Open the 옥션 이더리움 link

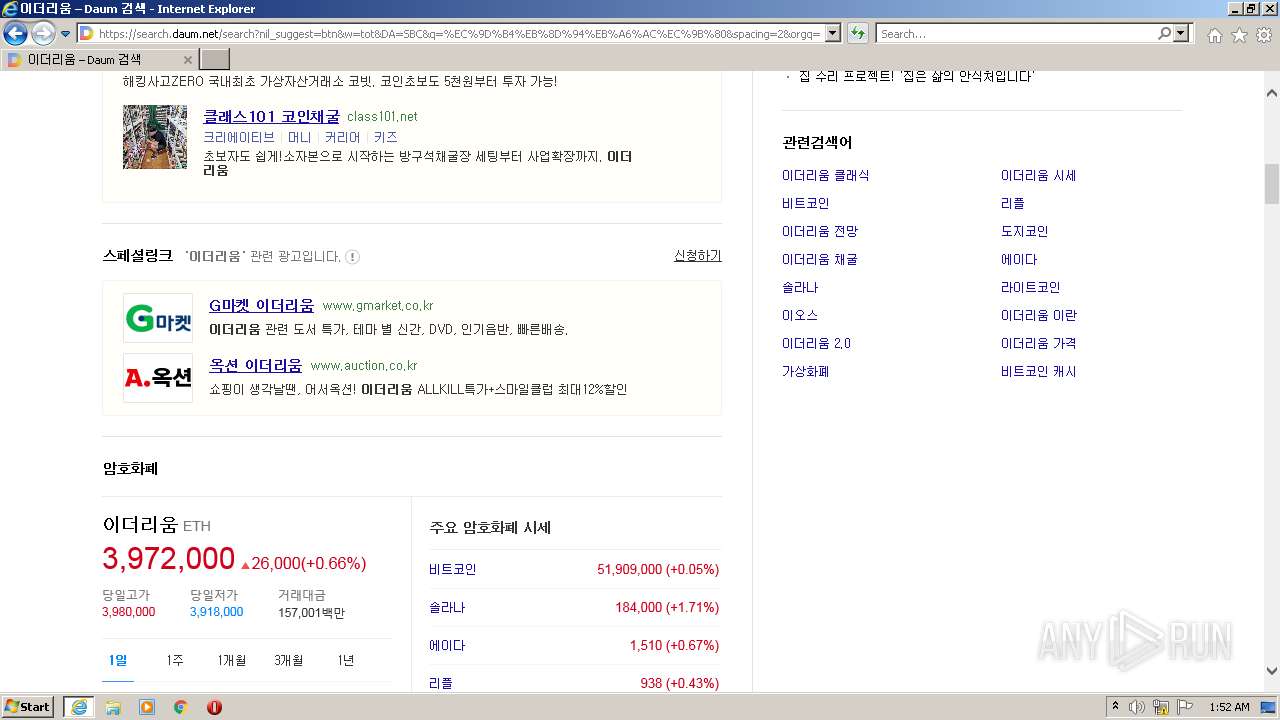(x=255, y=365)
